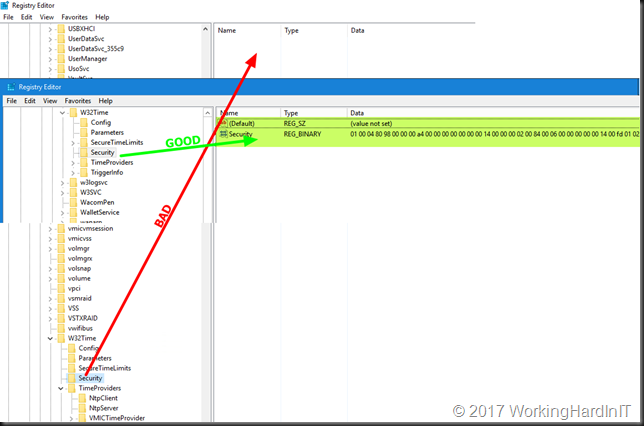Open the File menu of the back window

(x=8, y=17)
